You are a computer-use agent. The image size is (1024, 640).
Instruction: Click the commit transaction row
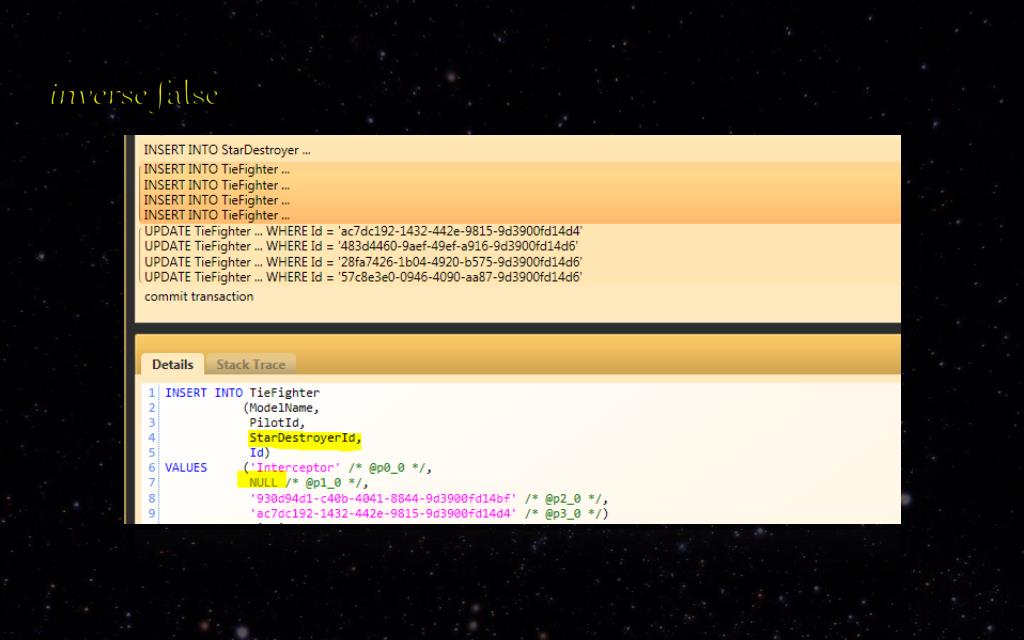click(517, 296)
